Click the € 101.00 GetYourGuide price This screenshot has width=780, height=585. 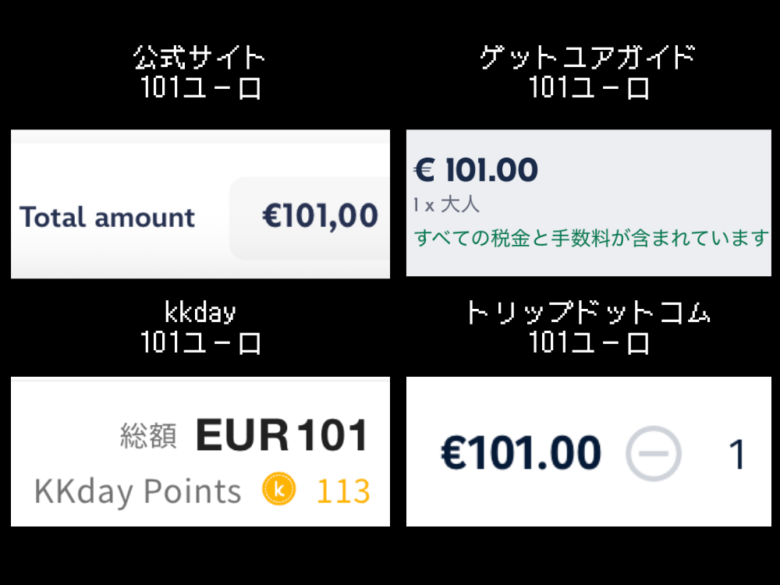tap(476, 170)
